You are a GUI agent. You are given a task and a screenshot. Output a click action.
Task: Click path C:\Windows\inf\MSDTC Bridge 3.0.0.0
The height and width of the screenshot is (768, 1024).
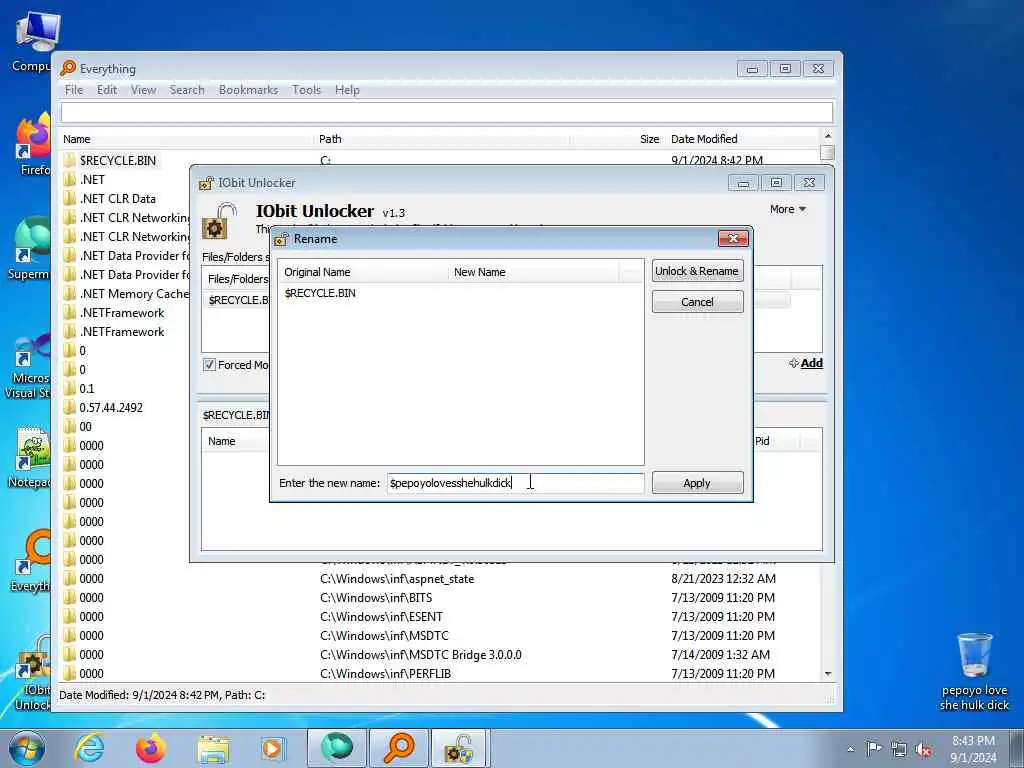(x=421, y=654)
